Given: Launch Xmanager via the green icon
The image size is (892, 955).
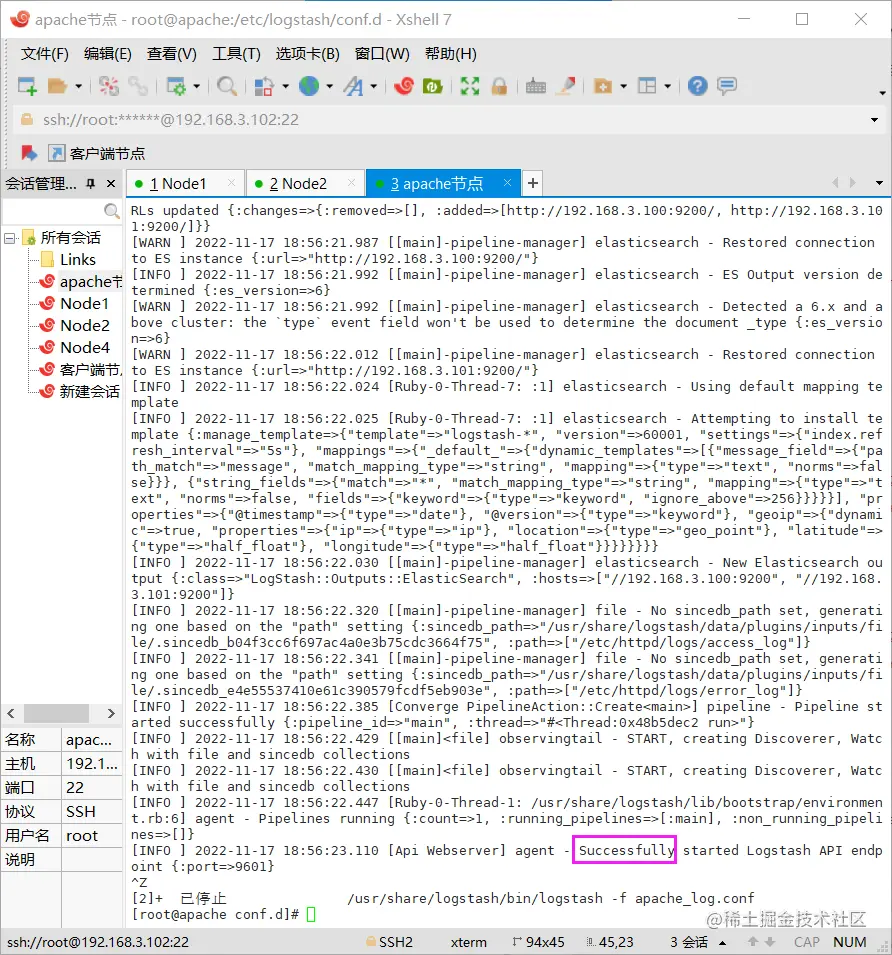Looking at the screenshot, I should [432, 86].
